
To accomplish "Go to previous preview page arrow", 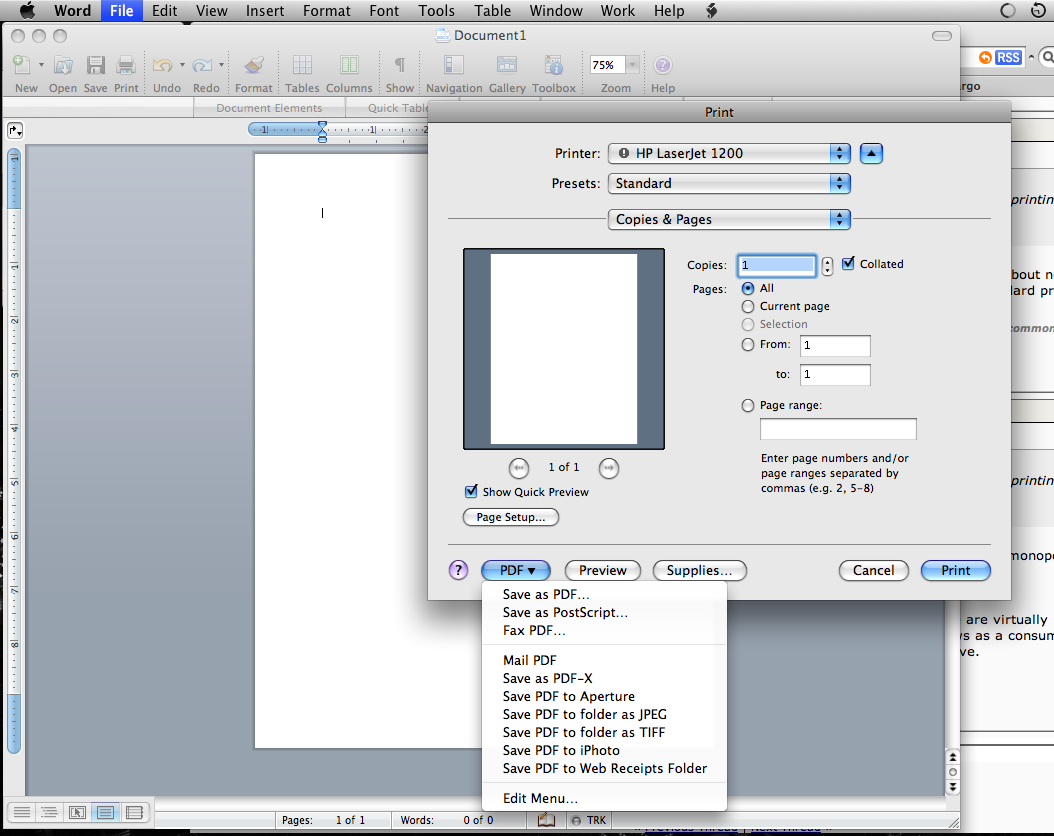I will (x=519, y=468).
